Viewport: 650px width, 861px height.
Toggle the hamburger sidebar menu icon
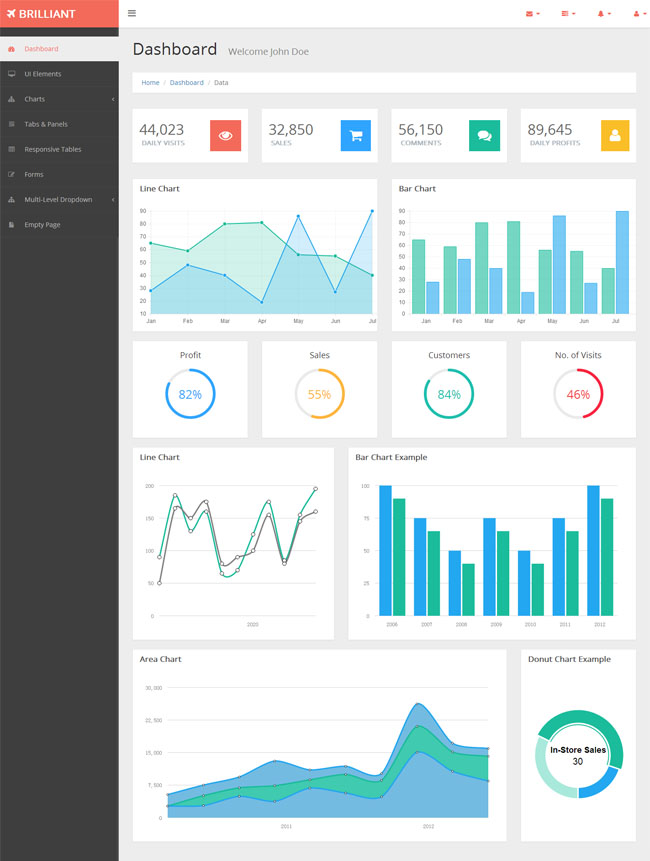coord(132,13)
